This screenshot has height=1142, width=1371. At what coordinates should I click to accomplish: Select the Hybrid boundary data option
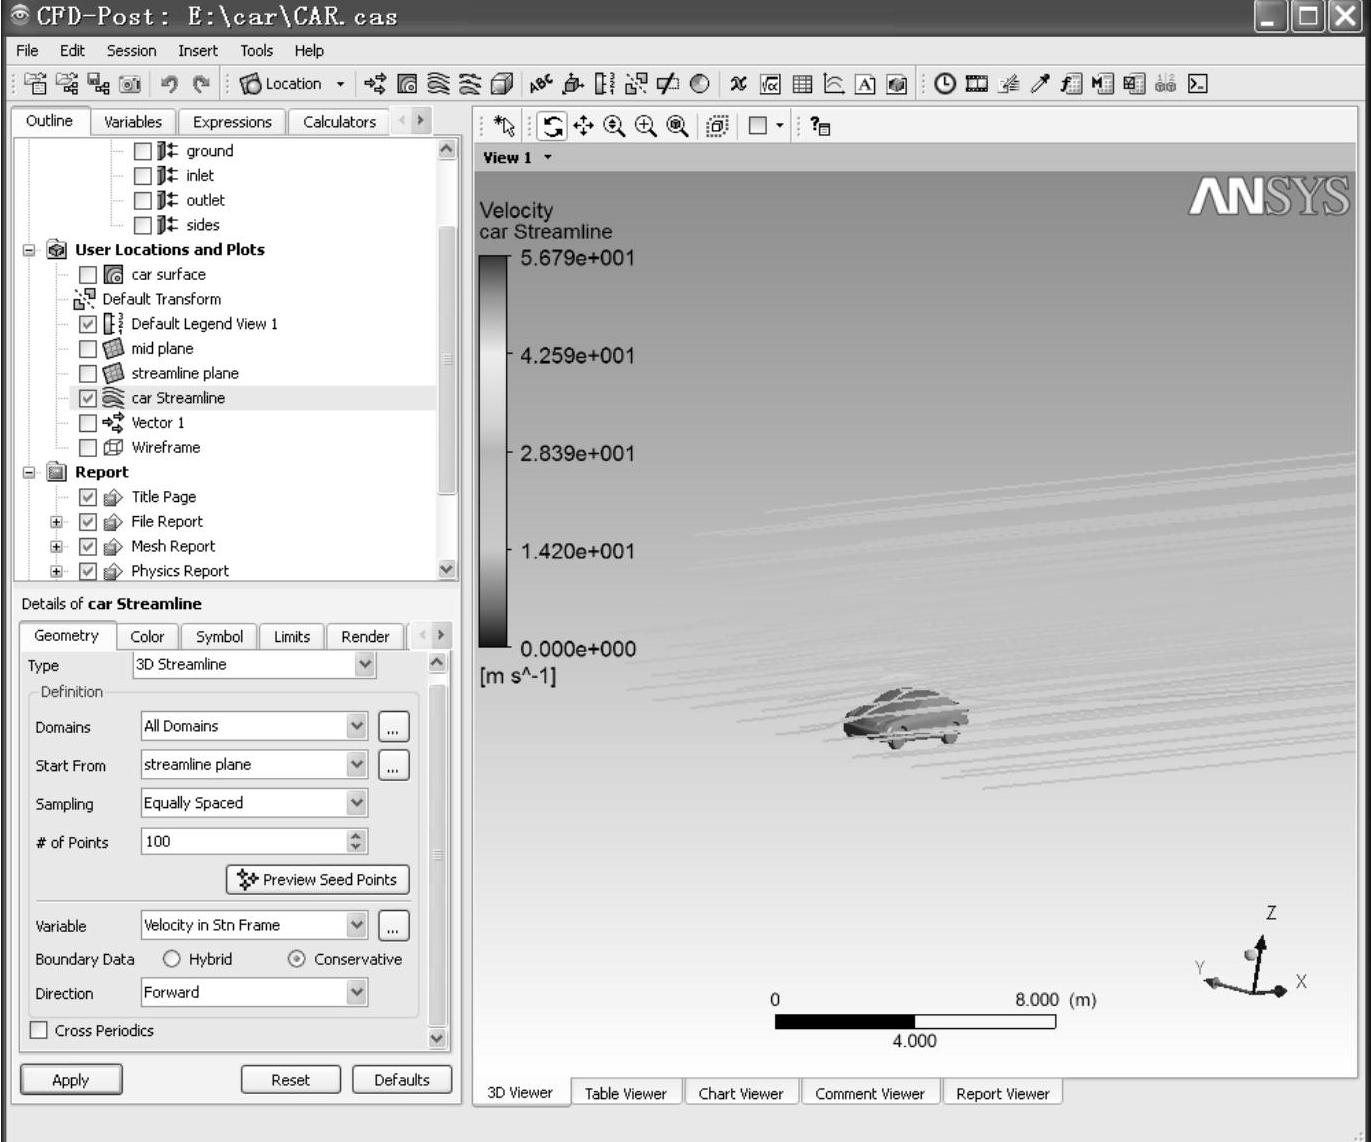click(172, 959)
